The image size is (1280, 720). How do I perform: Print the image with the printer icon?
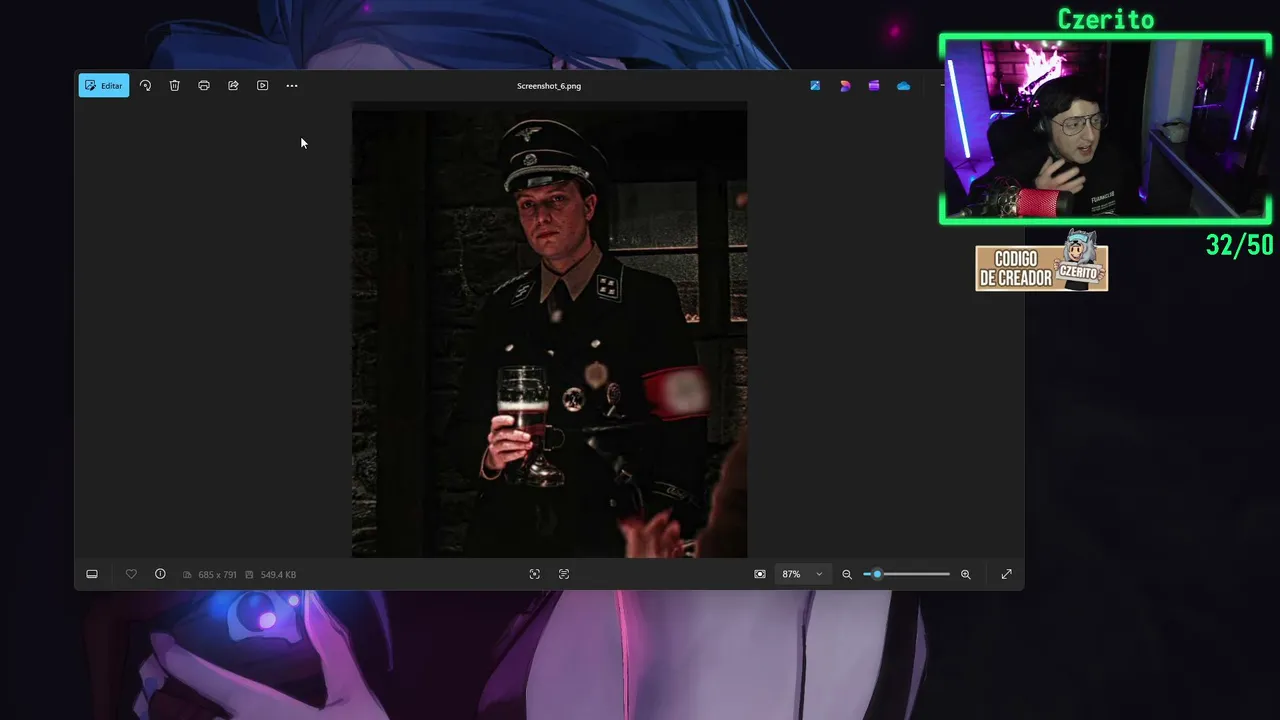204,86
